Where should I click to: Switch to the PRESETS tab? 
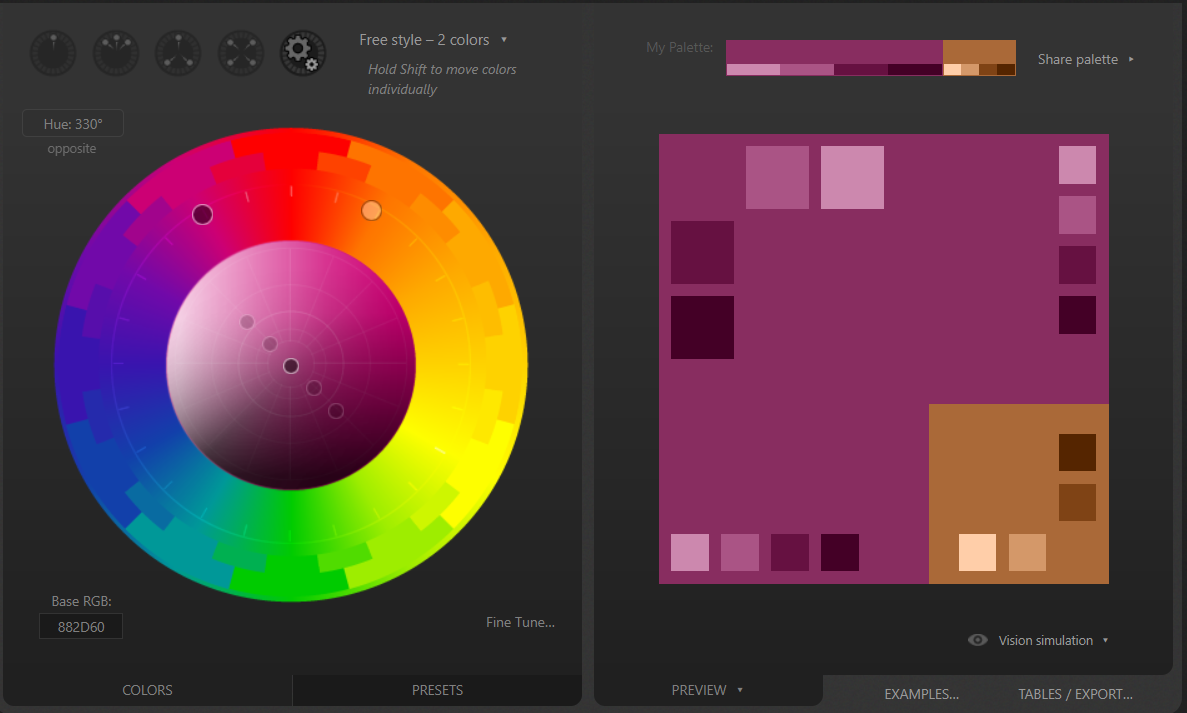437,690
